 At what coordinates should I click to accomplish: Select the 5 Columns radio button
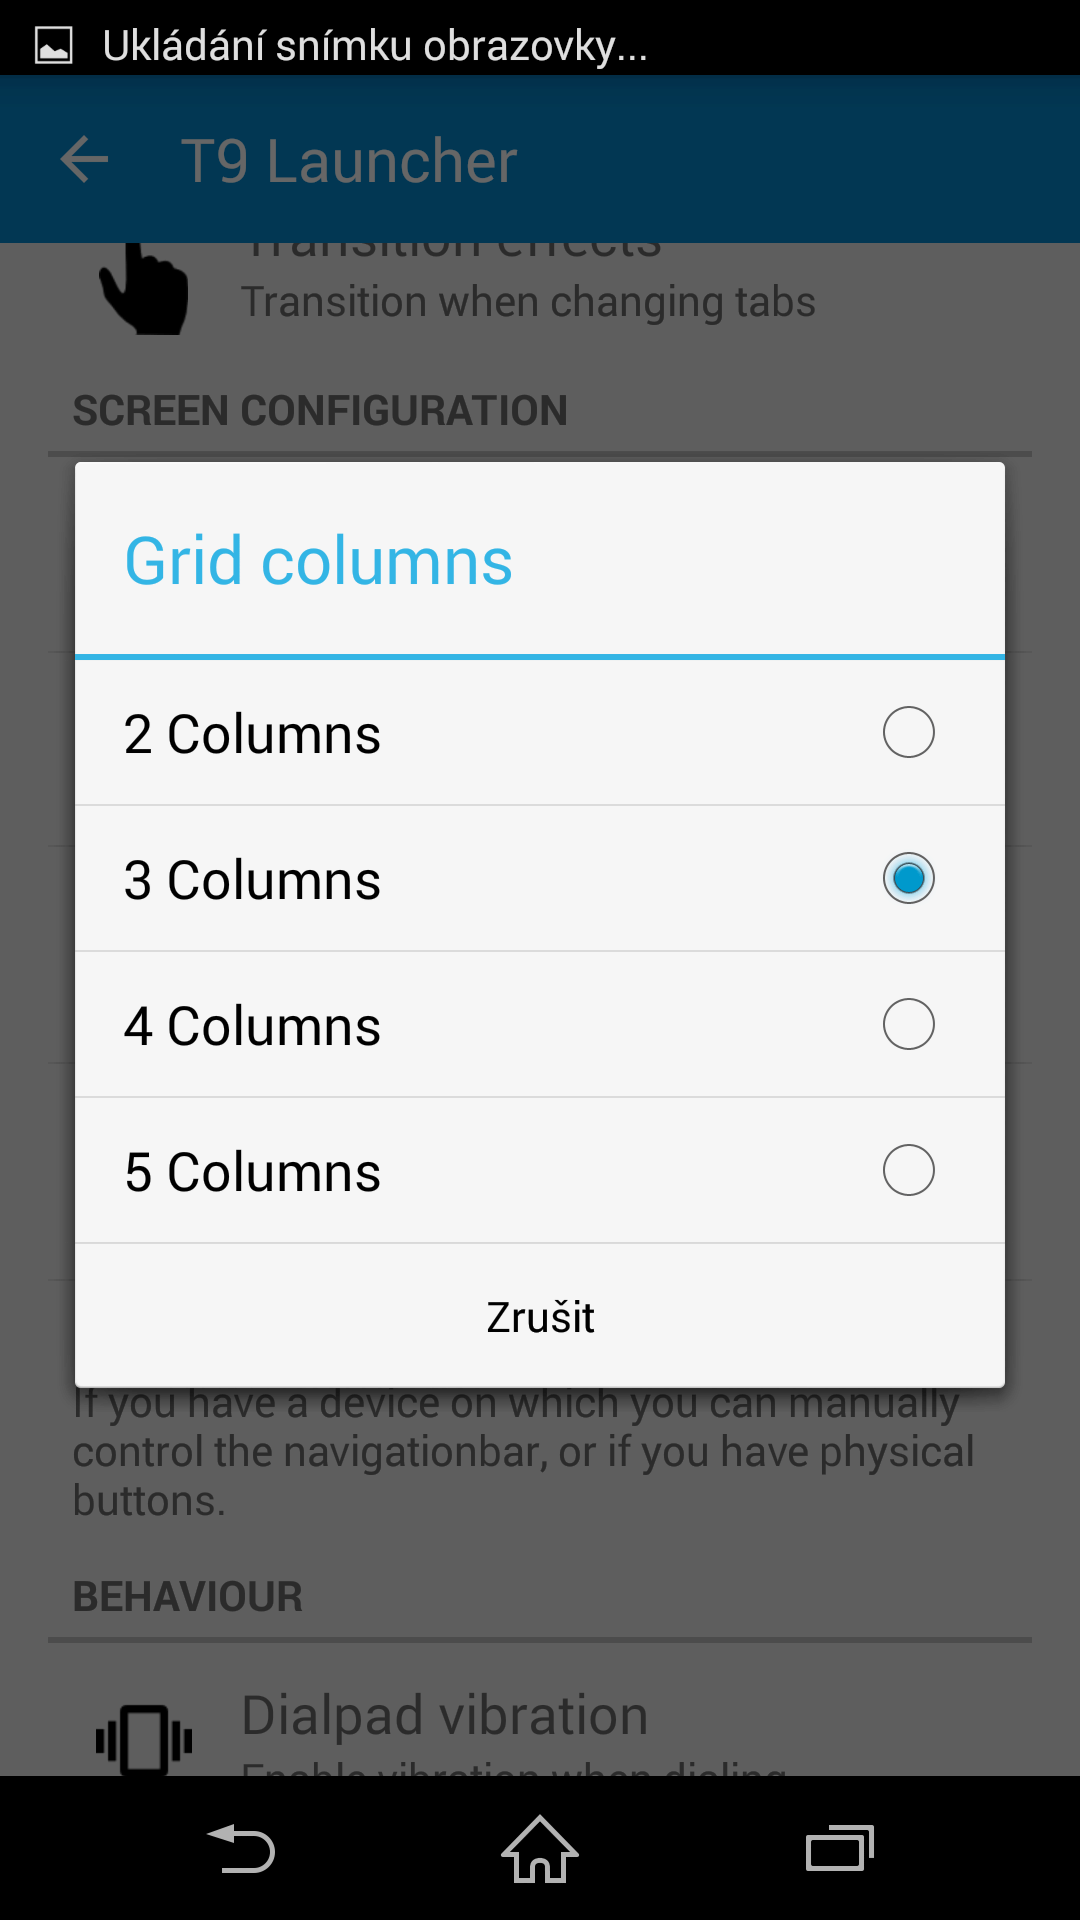[908, 1170]
